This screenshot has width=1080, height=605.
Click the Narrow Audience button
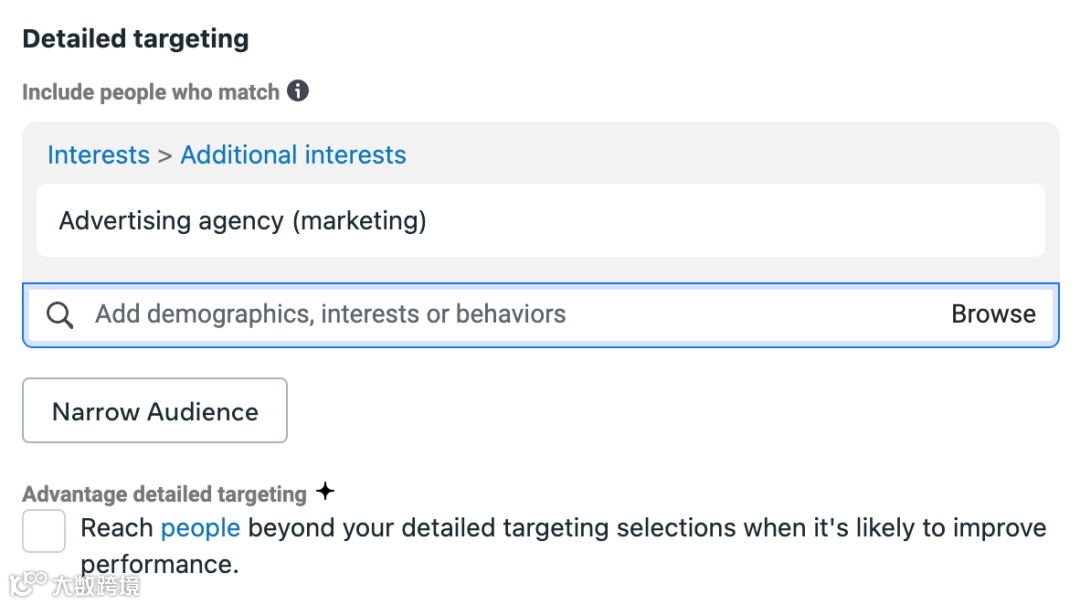coord(155,411)
